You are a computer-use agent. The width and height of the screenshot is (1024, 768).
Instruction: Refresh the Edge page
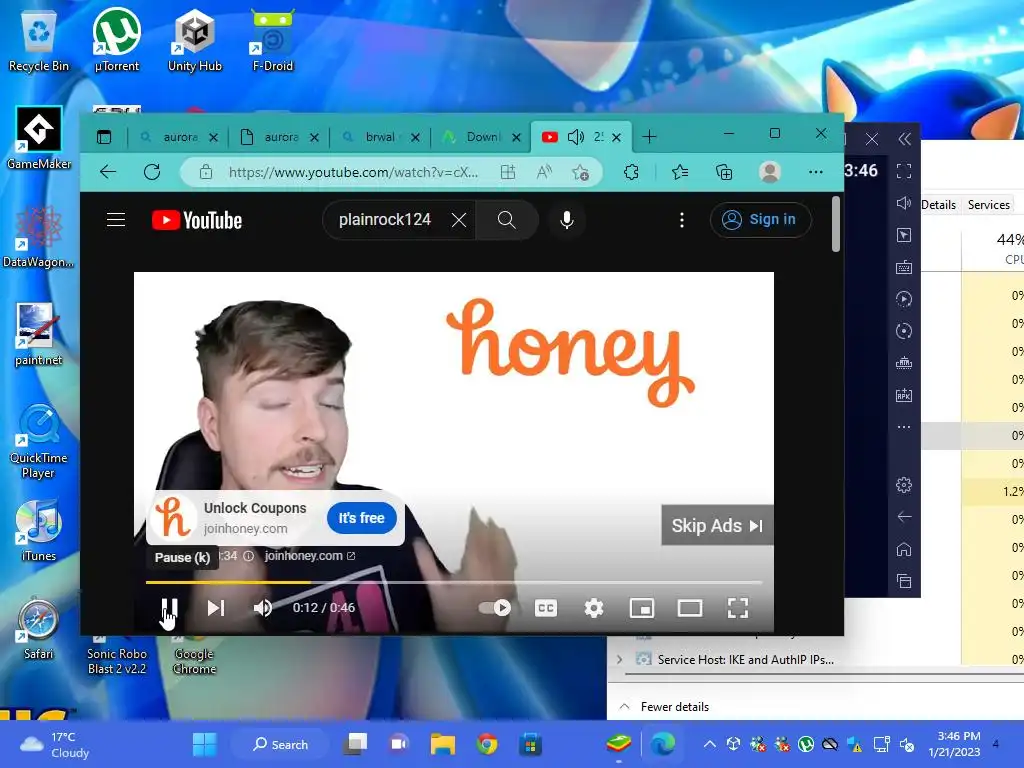[152, 172]
